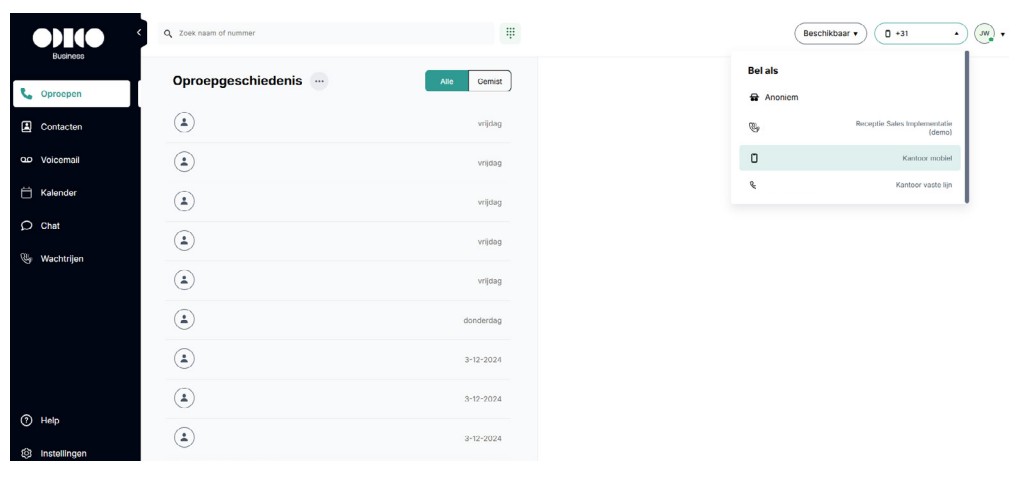Open the Oproepgeschiedenis more options button
The image size is (1019, 477).
click(319, 81)
